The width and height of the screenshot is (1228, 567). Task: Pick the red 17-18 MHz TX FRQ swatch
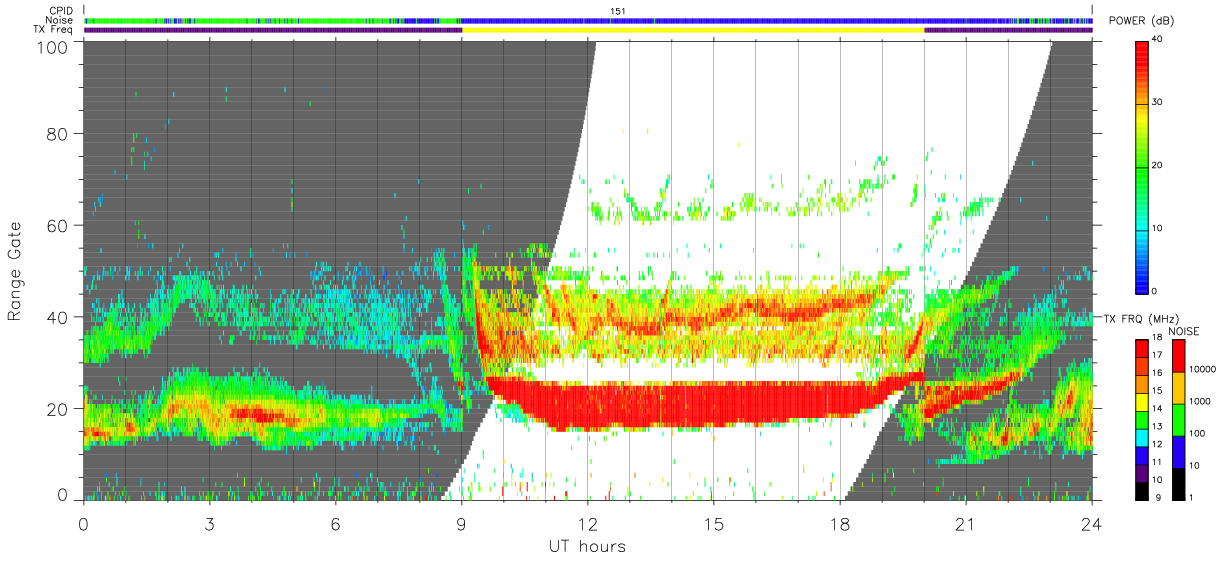click(1142, 348)
